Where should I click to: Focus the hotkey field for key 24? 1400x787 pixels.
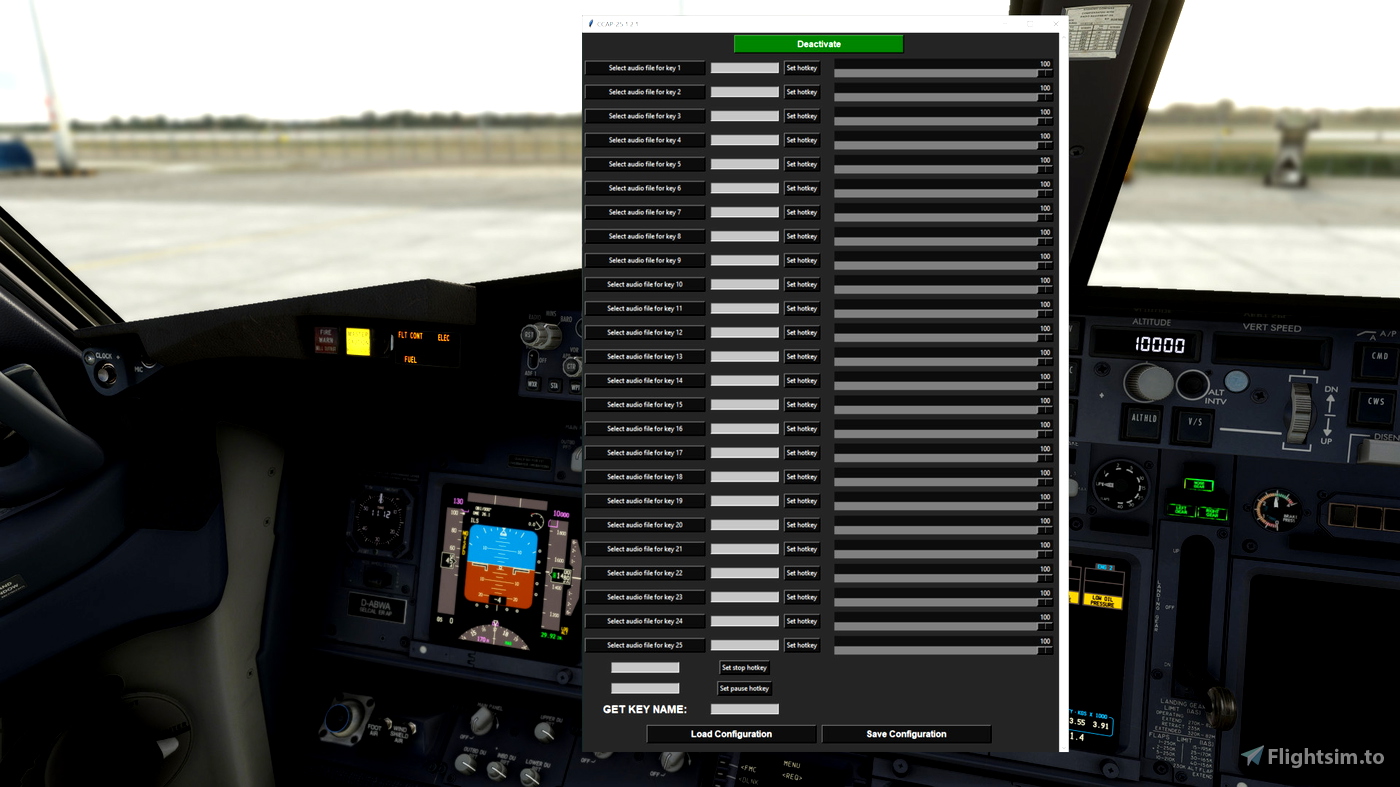745,621
